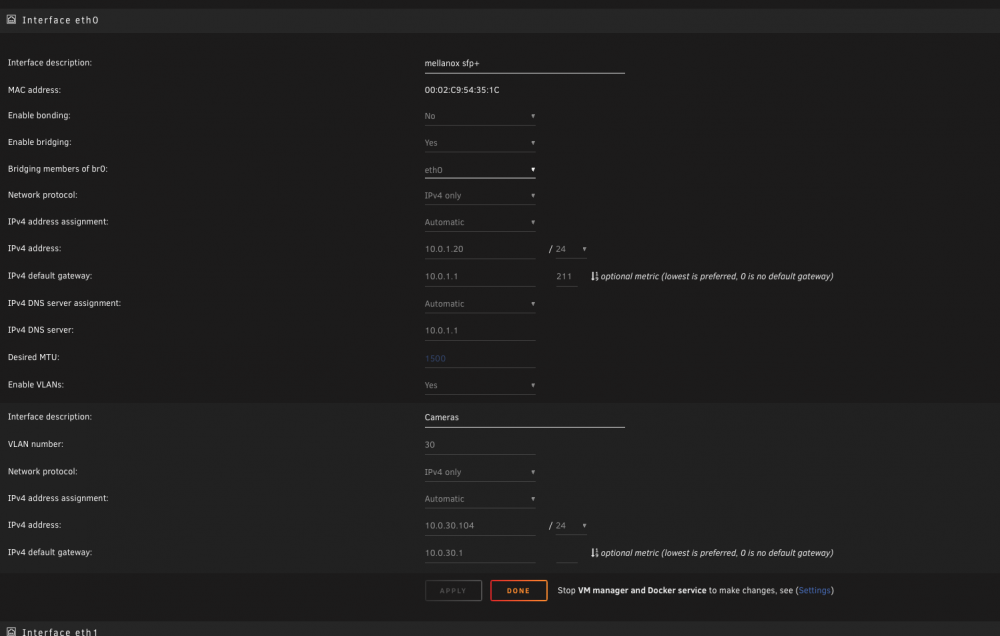This screenshot has height=636, width=1000.
Task: Open the IPv4 DNS server assignment dropdown
Action: coord(480,304)
